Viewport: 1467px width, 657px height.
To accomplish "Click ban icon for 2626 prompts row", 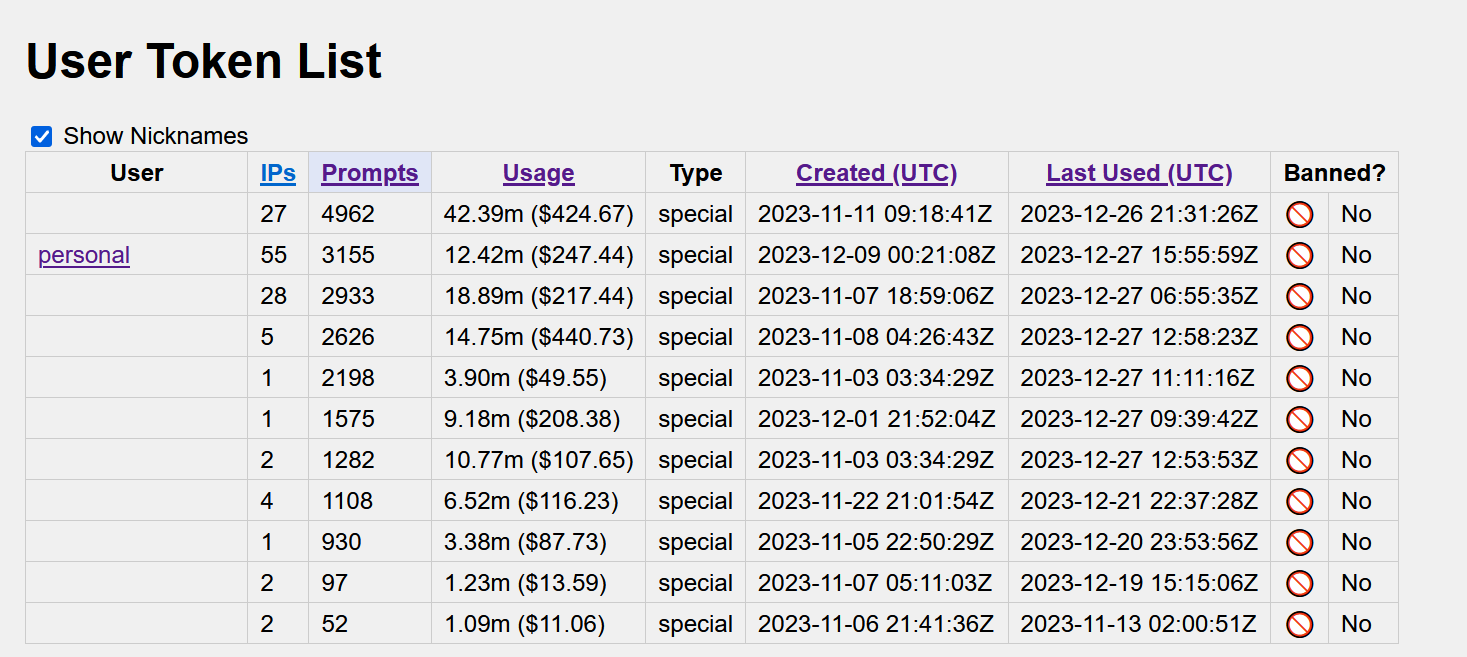I will pyautogui.click(x=1299, y=337).
